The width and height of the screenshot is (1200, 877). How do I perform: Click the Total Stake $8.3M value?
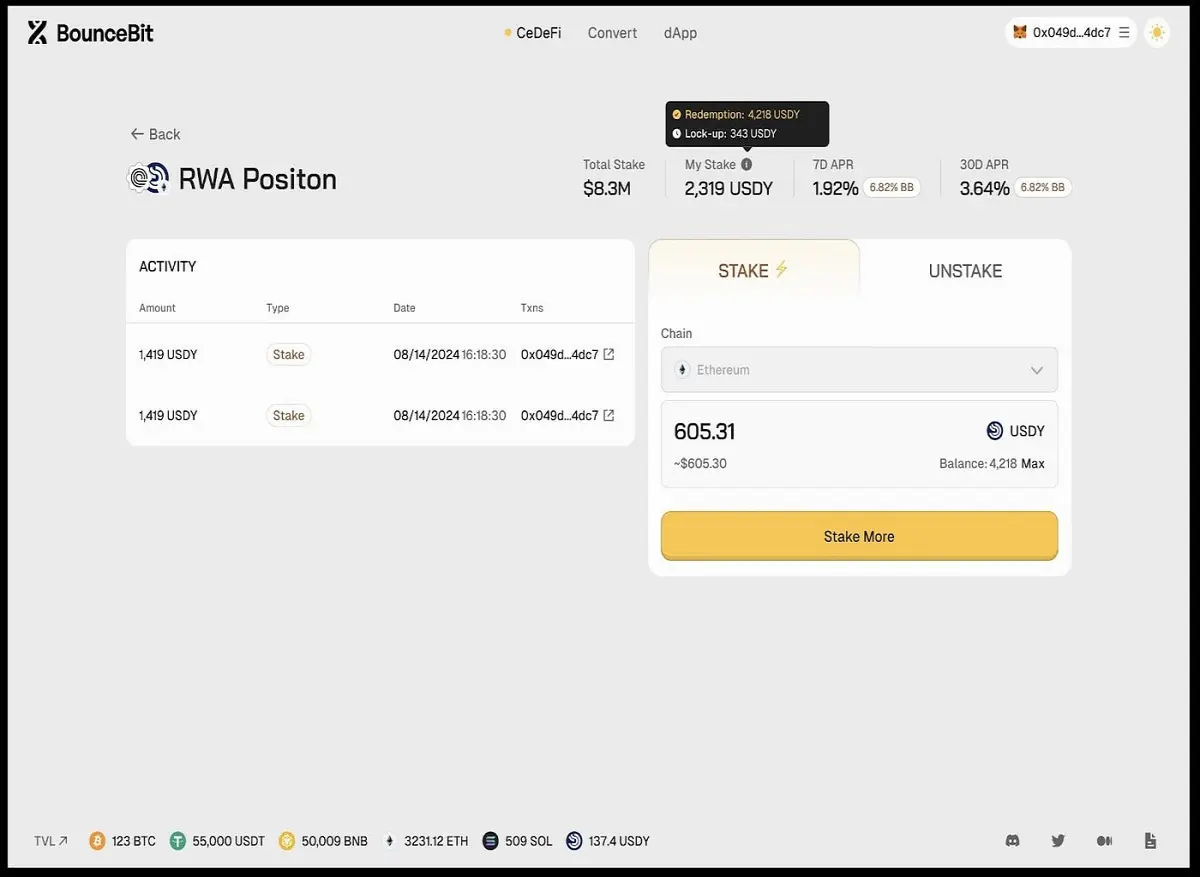coord(607,188)
